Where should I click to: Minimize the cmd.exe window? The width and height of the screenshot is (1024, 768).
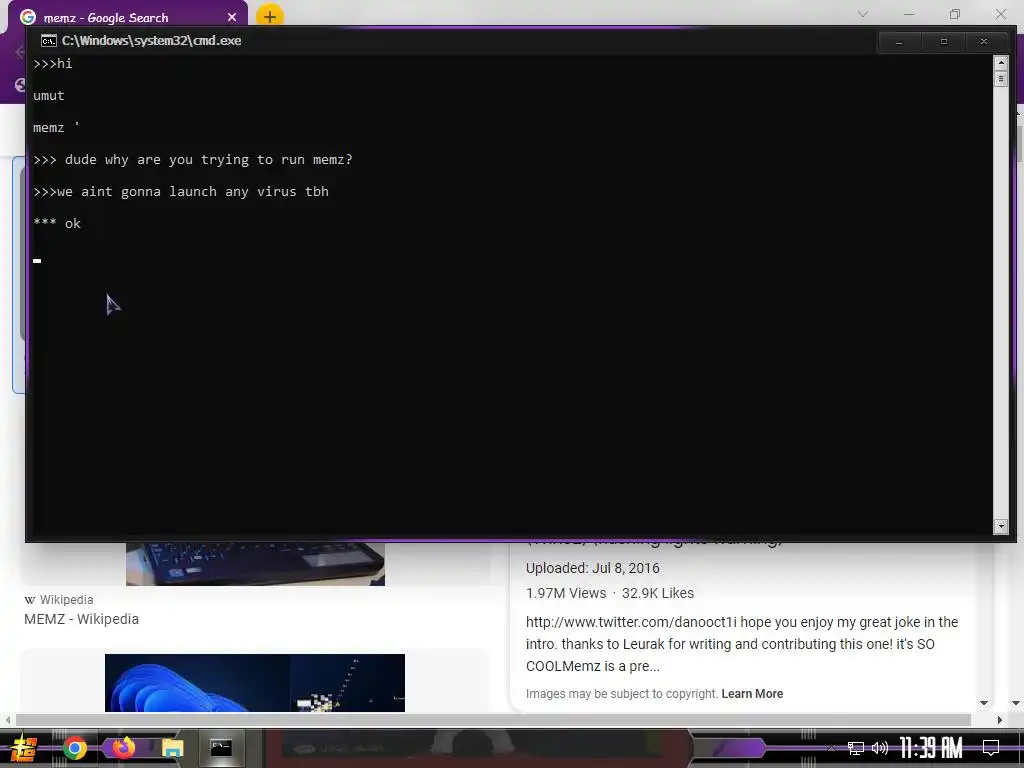tap(899, 42)
